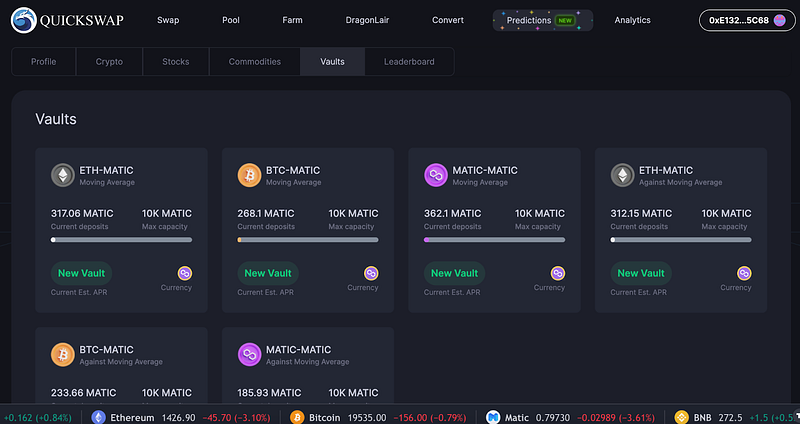The width and height of the screenshot is (800, 424).
Task: Click the currency icon in the 312.15 MATIC vault card
Action: 744,273
